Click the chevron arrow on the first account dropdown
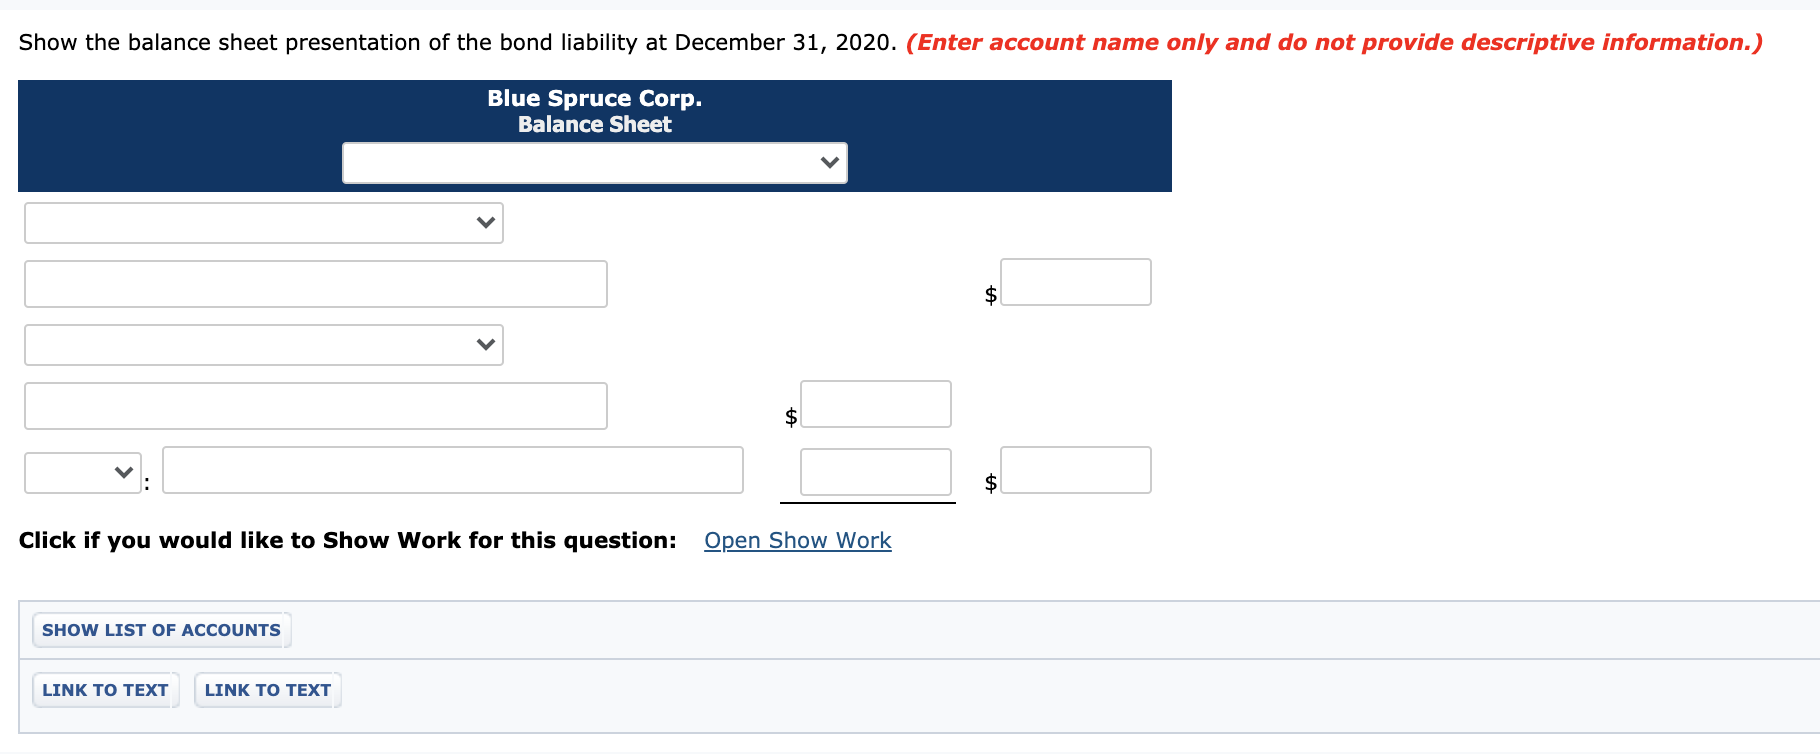This screenshot has height=754, width=1820. (x=484, y=222)
